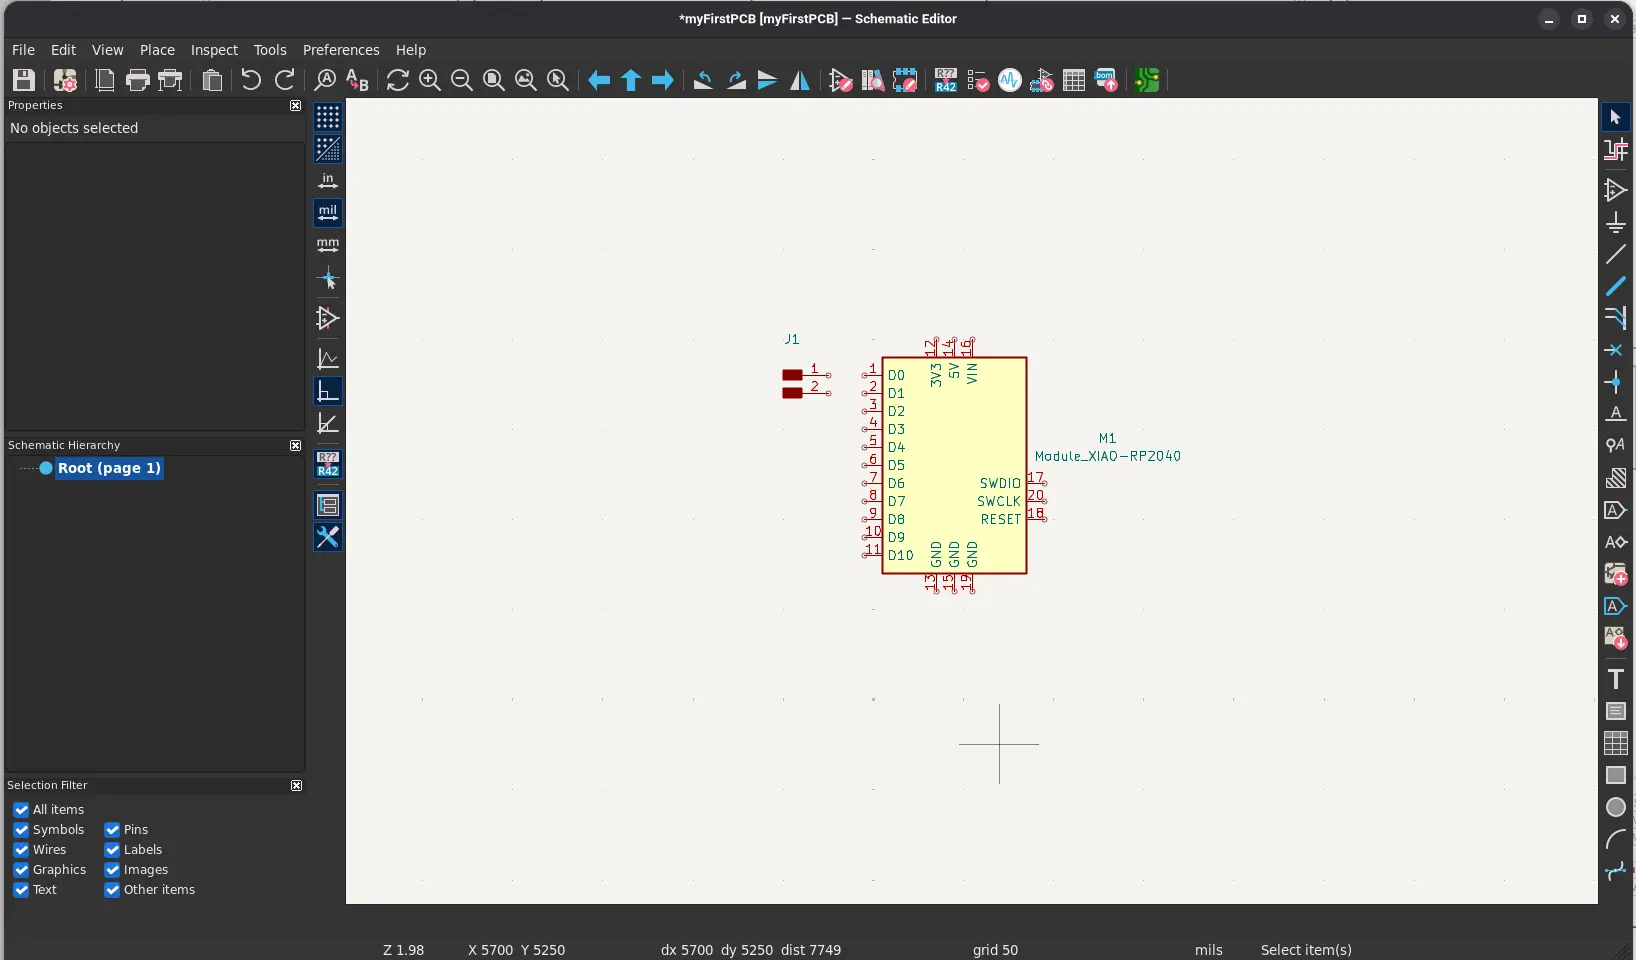Viewport: 1636px width, 960px height.
Task: Open the PCB Editor from the toolbar
Action: (x=1147, y=81)
